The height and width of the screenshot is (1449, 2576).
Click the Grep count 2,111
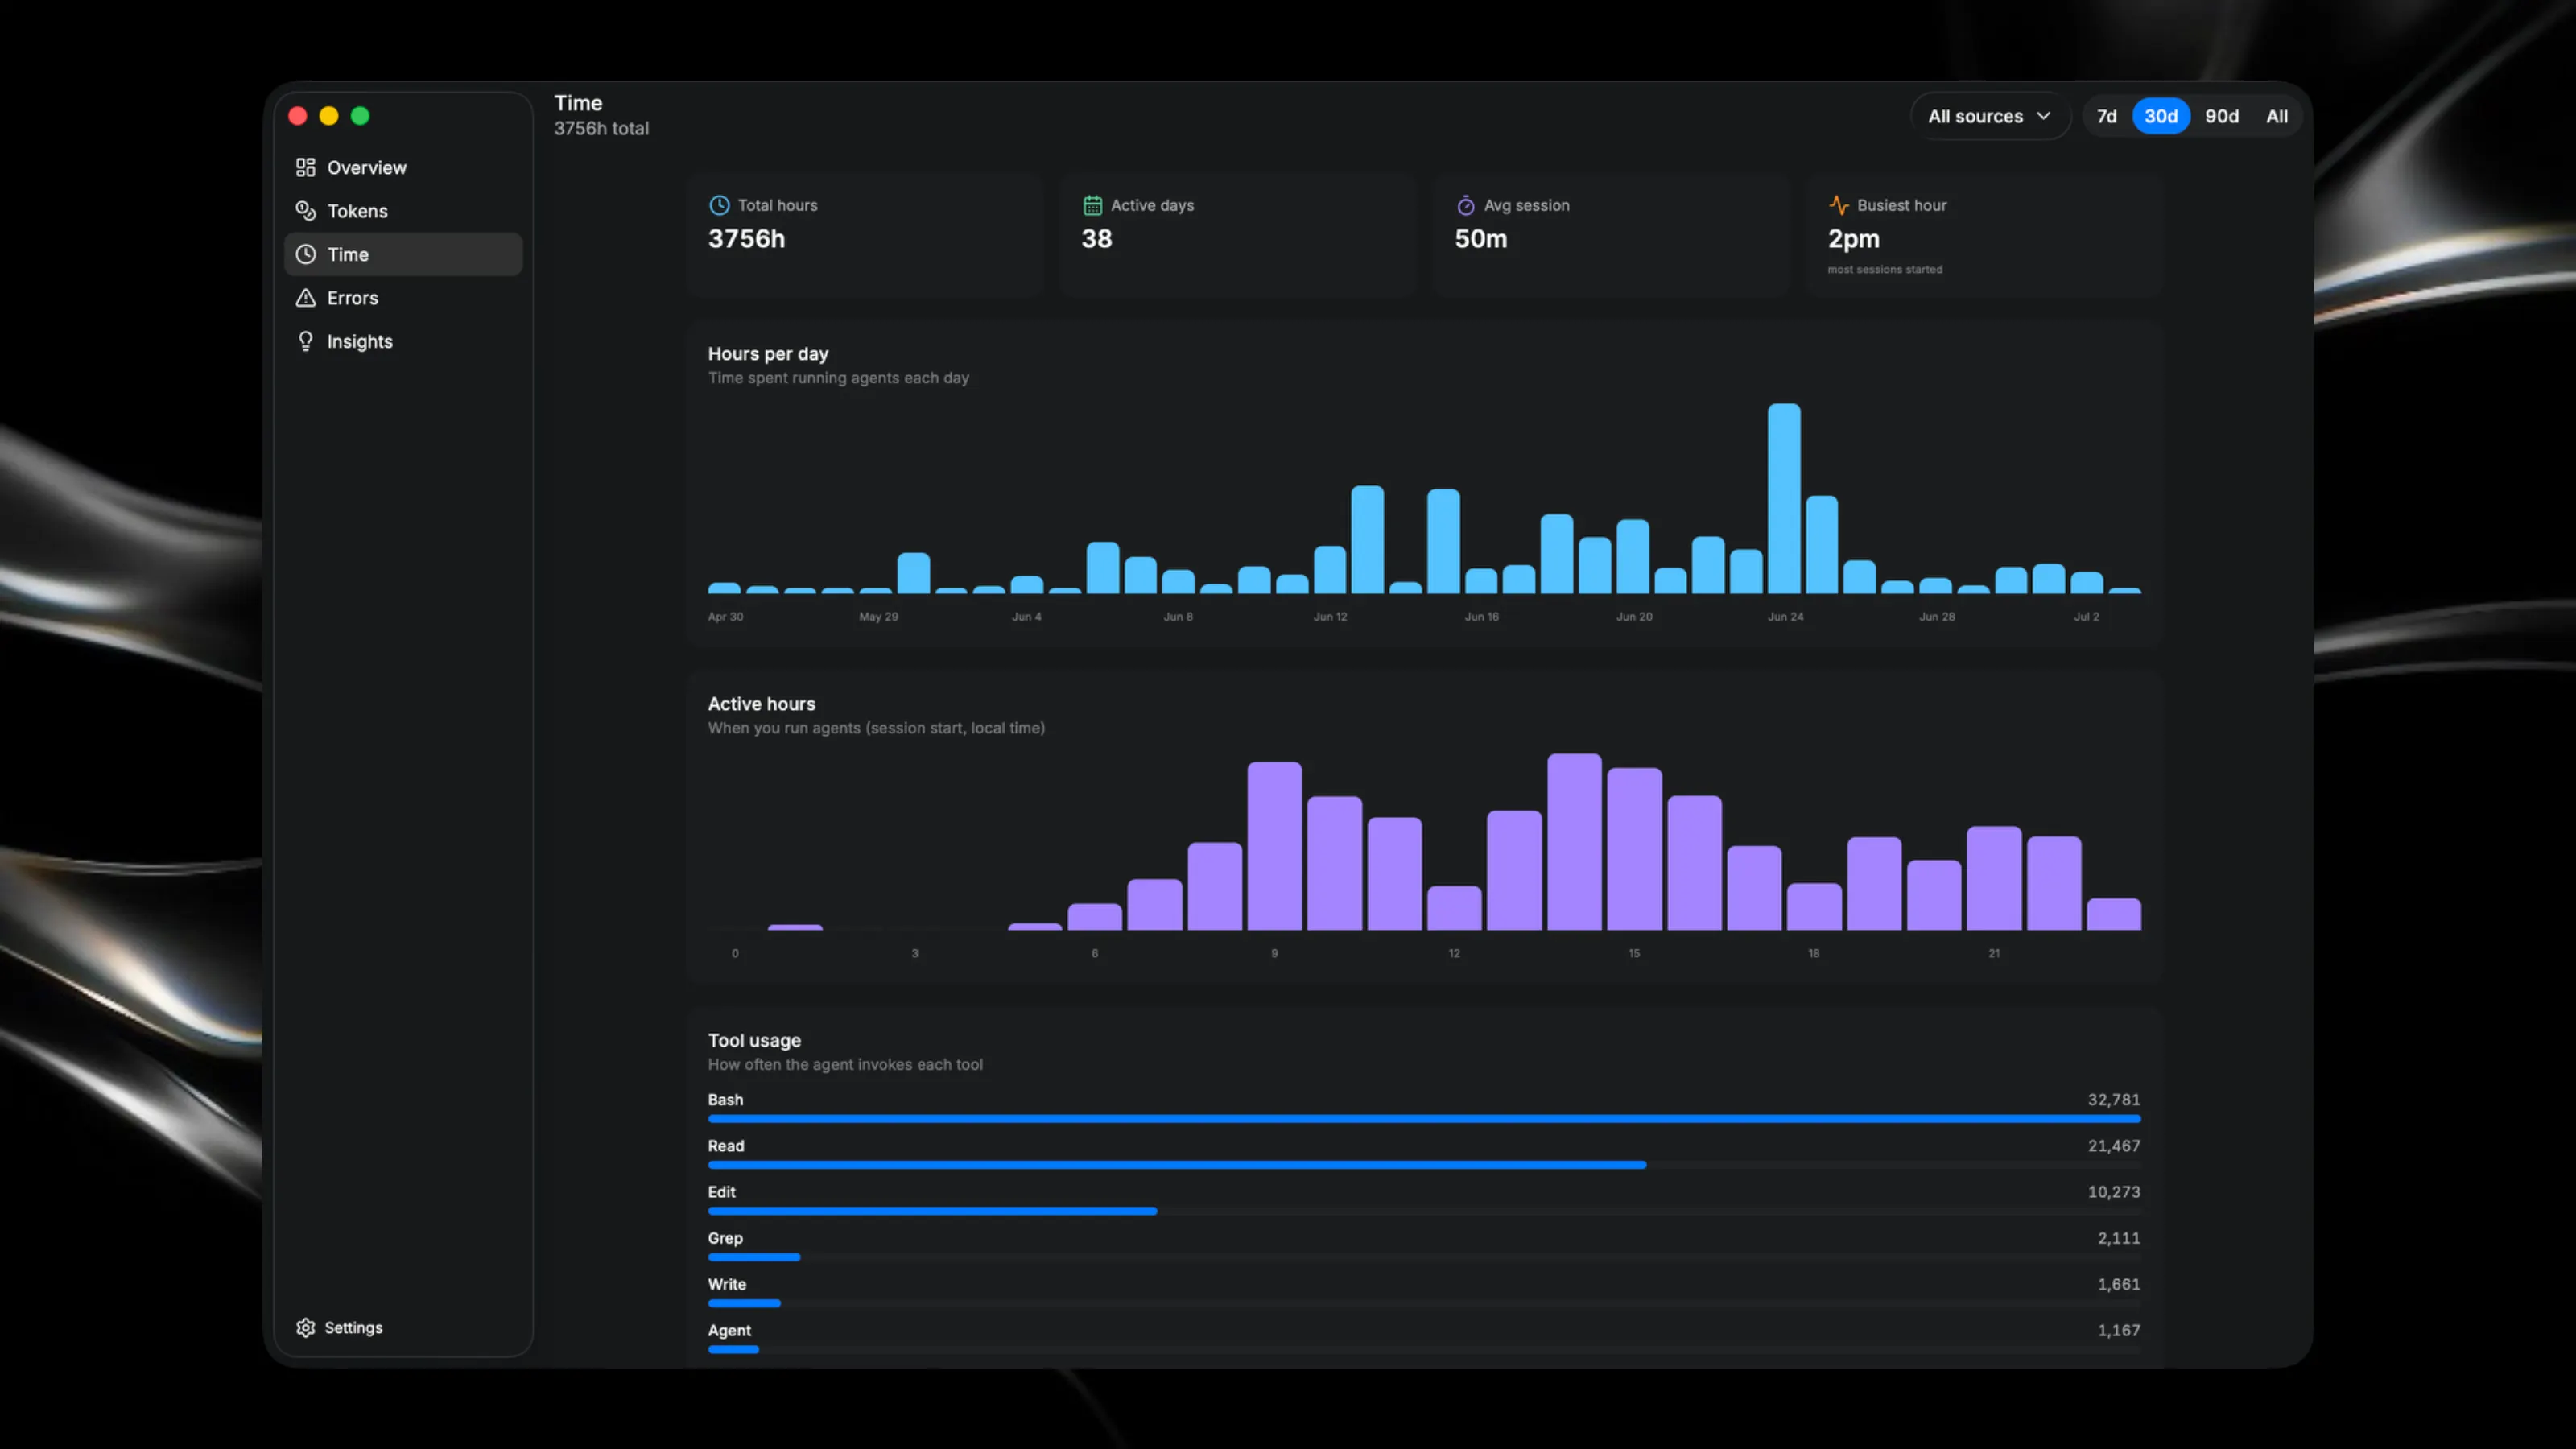coord(2118,1237)
